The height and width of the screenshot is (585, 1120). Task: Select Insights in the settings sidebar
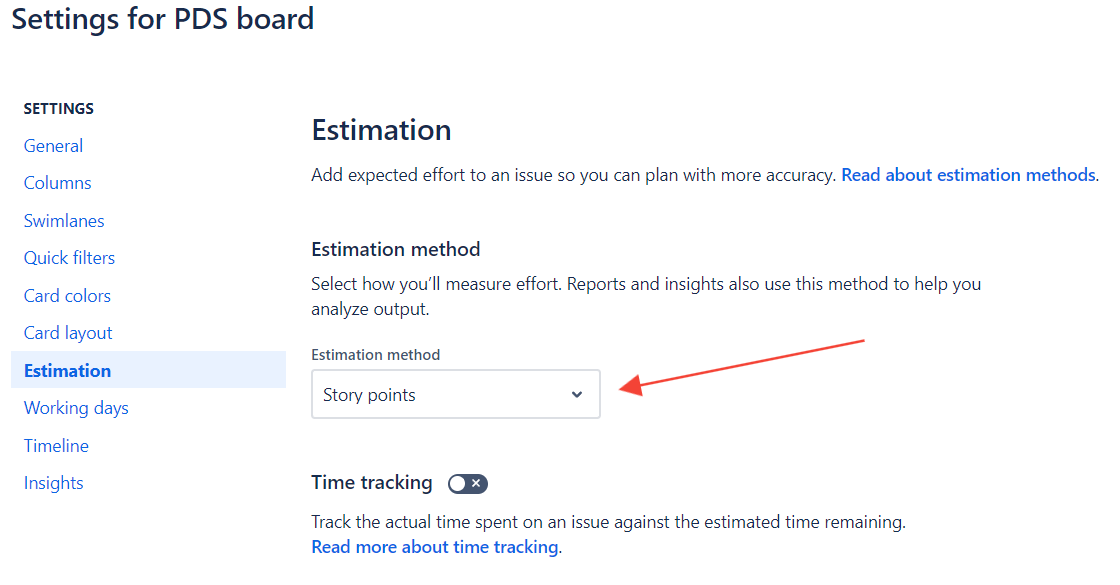tap(54, 483)
